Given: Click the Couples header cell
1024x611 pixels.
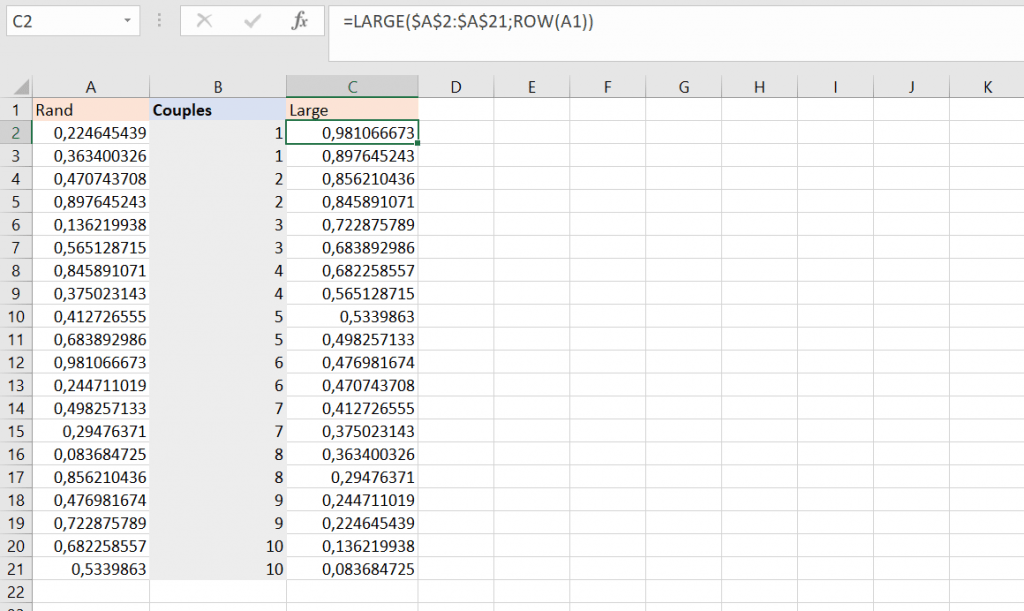Looking at the screenshot, I should [x=218, y=110].
